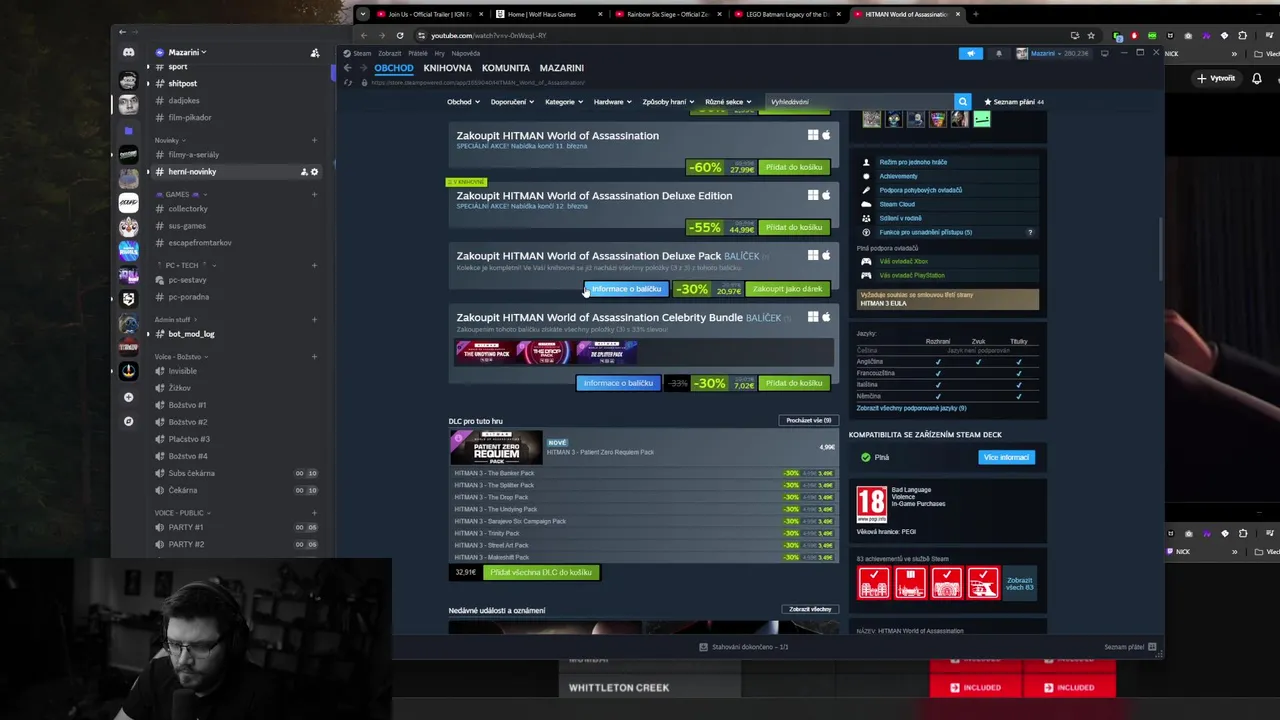Click the first red achievement icon

point(874,582)
